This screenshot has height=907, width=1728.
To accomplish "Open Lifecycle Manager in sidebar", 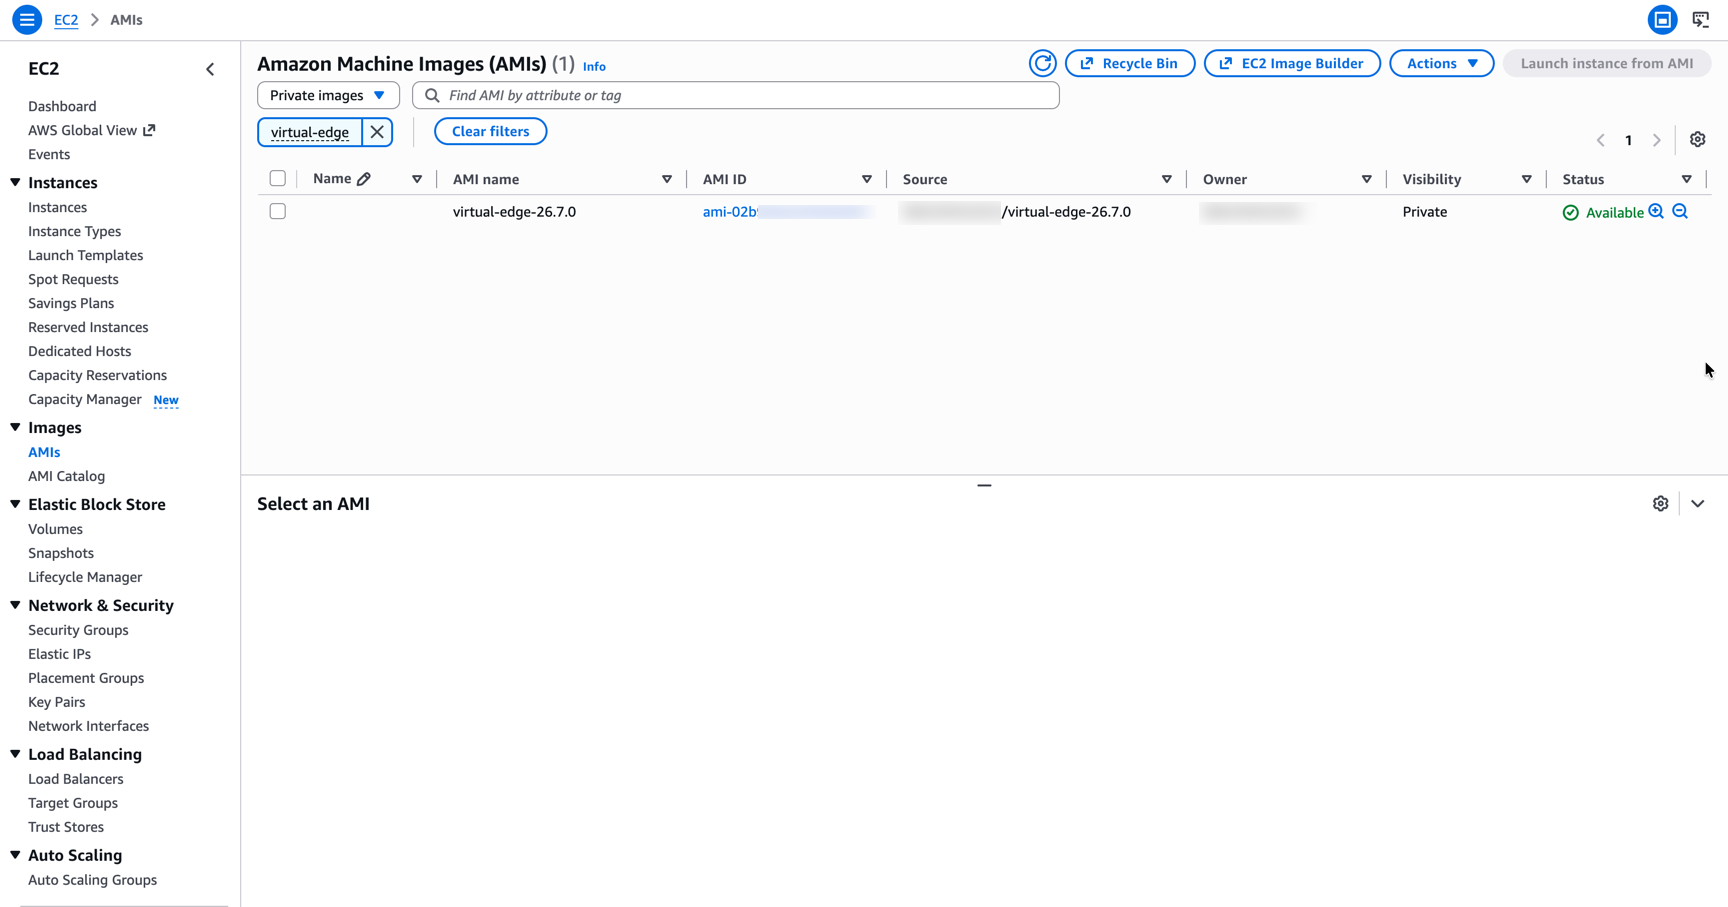I will 85,577.
